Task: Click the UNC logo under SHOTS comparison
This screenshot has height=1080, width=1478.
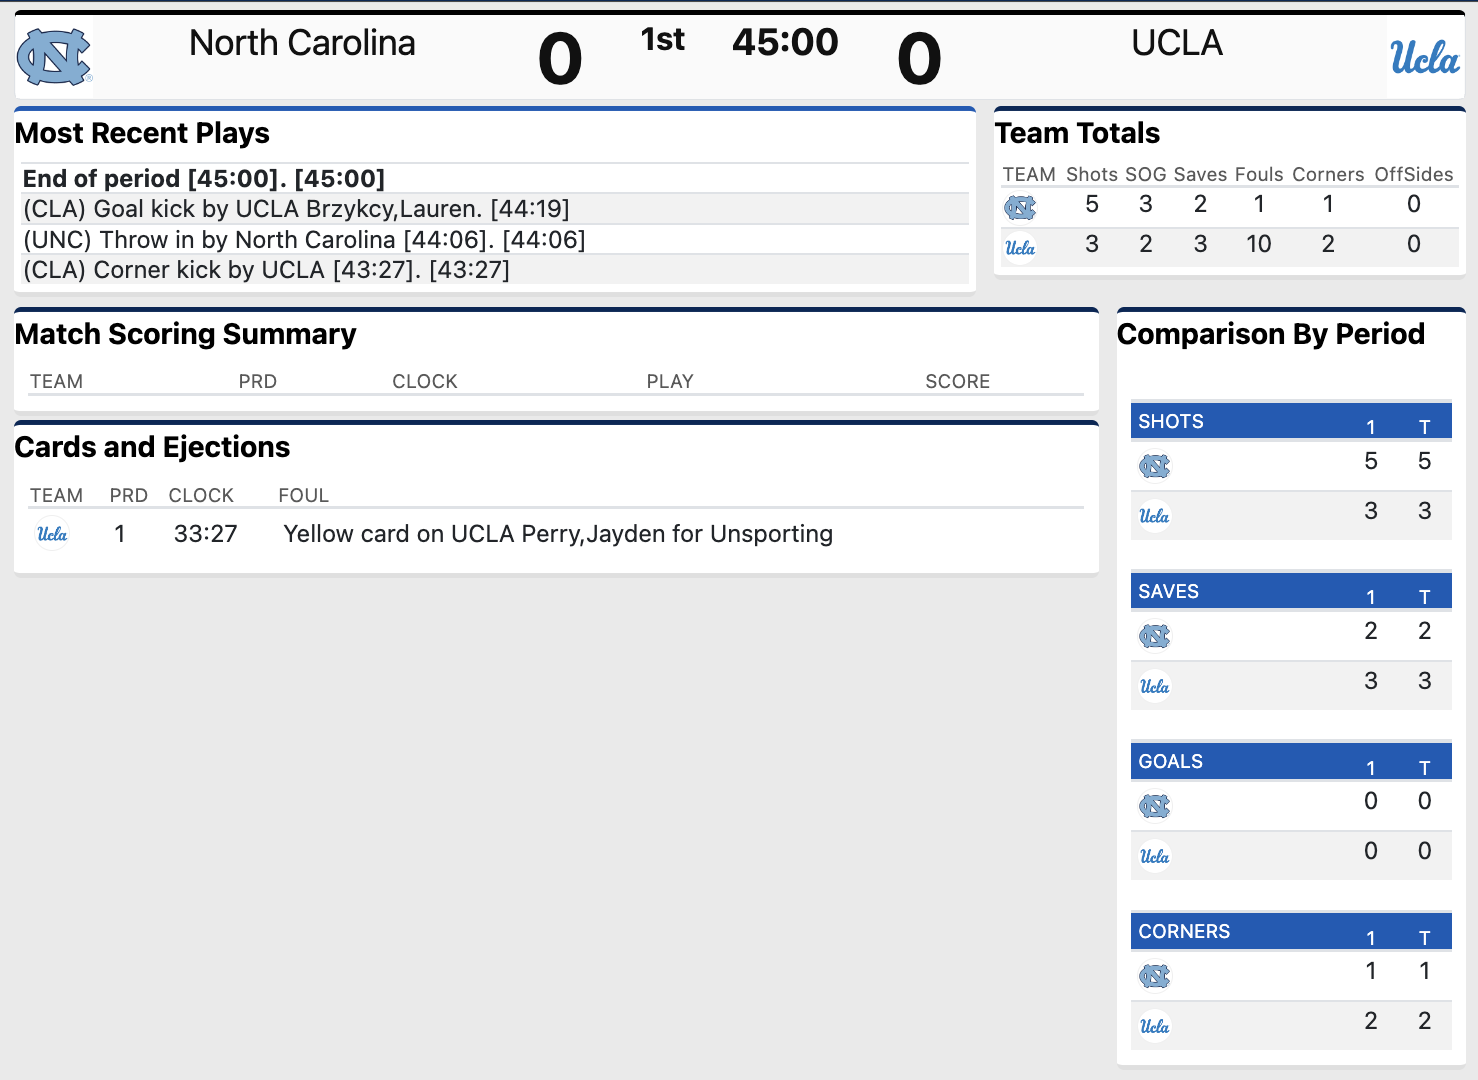Action: coord(1157,465)
